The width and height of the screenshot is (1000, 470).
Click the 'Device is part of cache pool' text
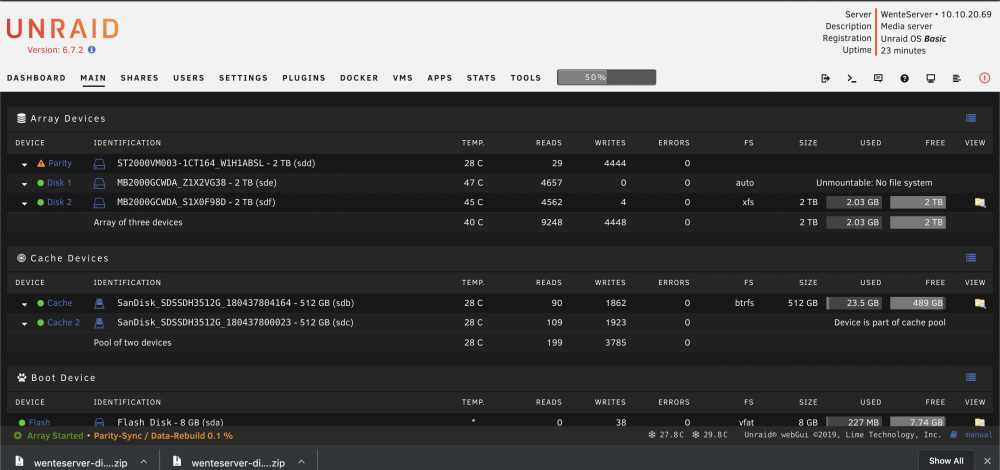coord(890,323)
